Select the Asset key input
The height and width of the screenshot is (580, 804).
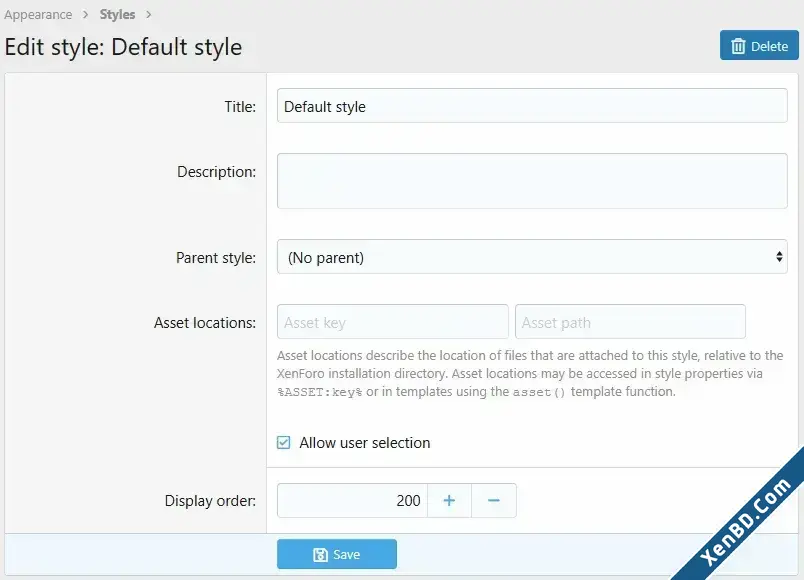(x=393, y=322)
